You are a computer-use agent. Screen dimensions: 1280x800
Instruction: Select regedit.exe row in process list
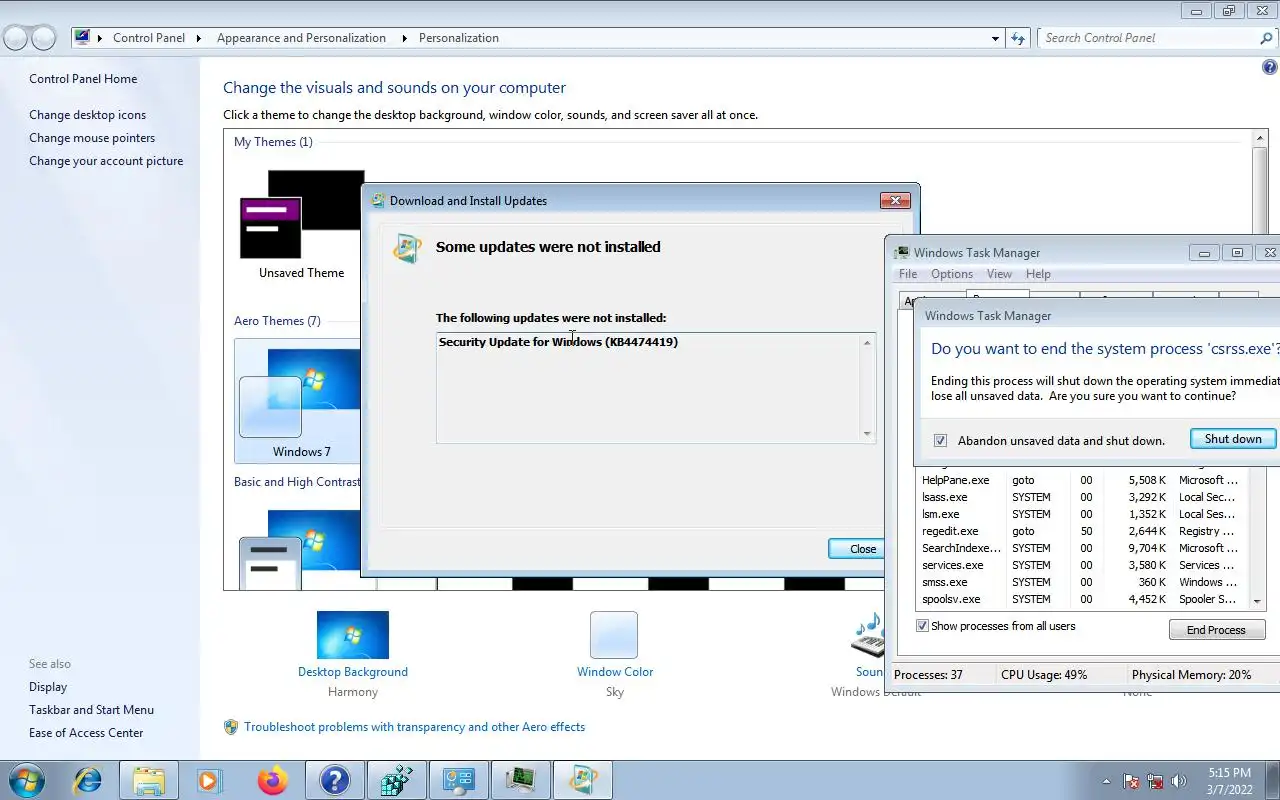[x=1083, y=531]
